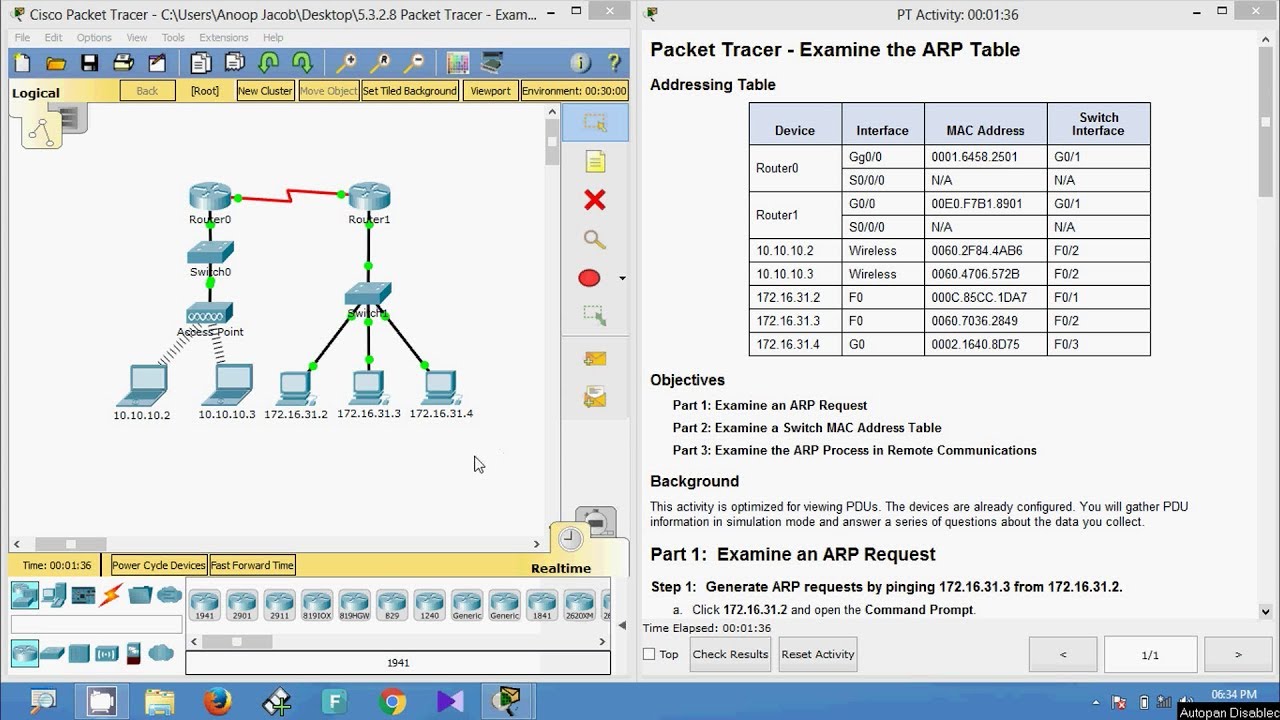Choose the Select tool in side toolbar
Screen dimensions: 1280x720
coord(595,123)
